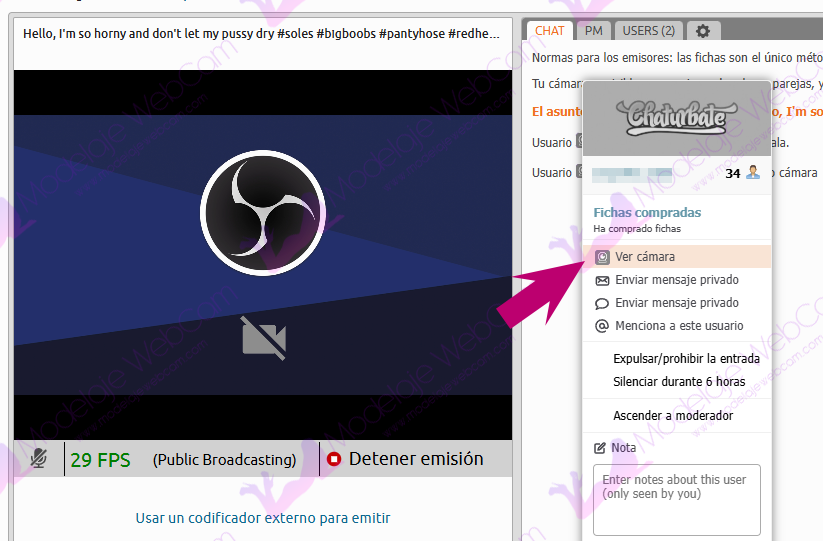
Task: Select Ver cámara menu option
Action: (645, 257)
